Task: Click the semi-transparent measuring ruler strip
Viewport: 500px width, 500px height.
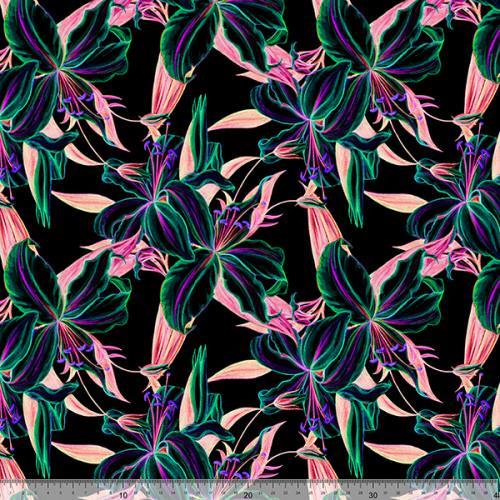Action: pos(250,489)
